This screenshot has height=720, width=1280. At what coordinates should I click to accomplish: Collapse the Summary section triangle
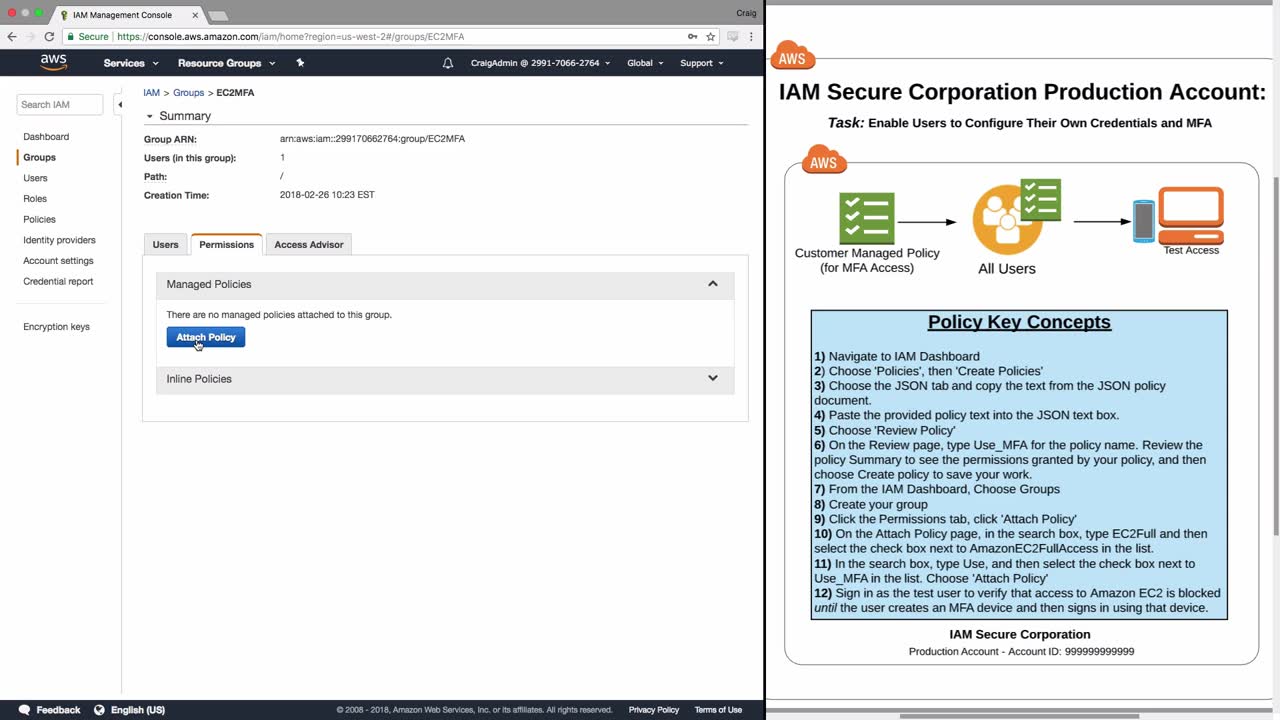(x=150, y=116)
